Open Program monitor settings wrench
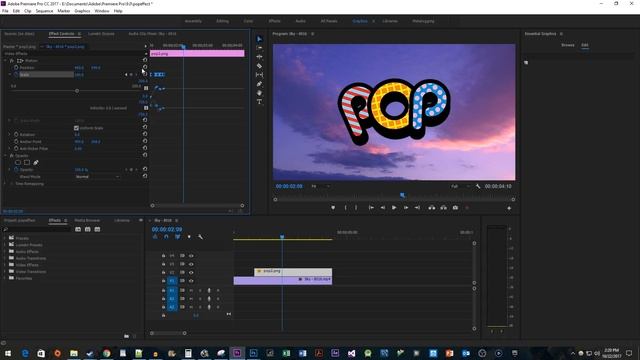Screen dimensions: 640x360 pyautogui.click(x=478, y=187)
